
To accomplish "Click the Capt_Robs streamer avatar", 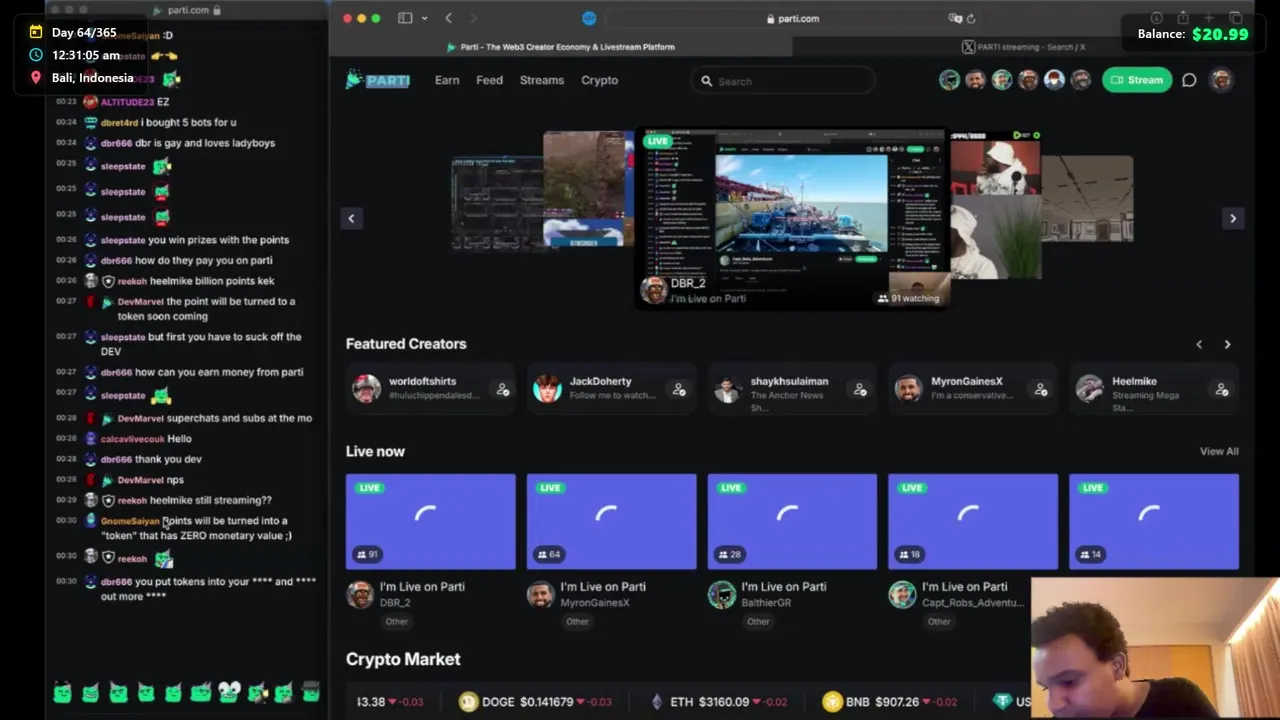I will point(902,594).
